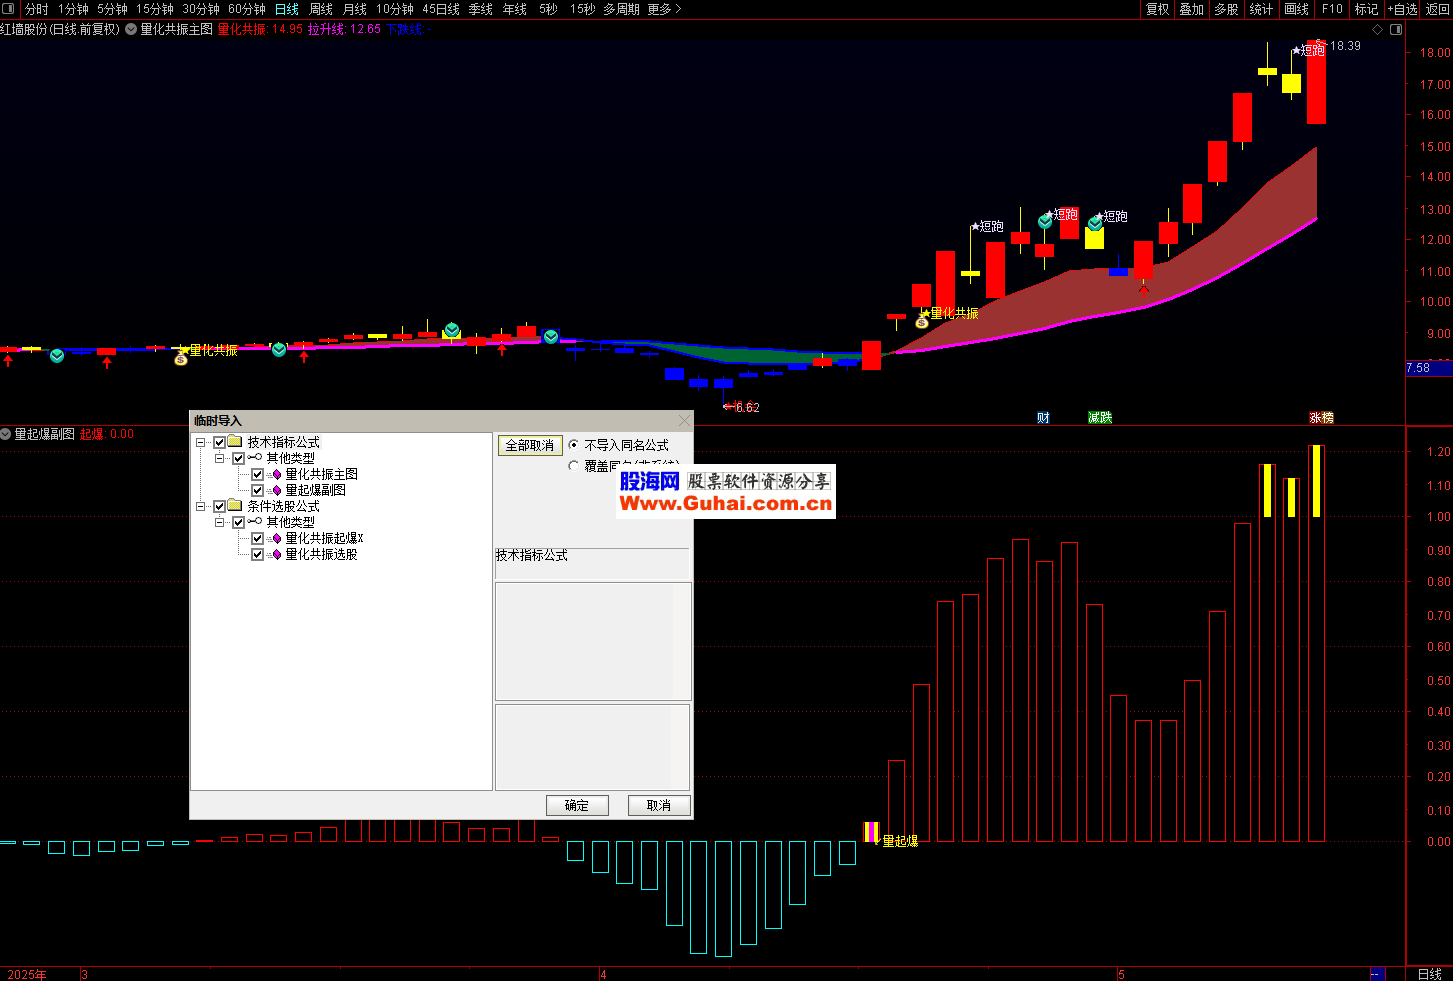Click the blue scroll marker on timeline bar

pyautogui.click(x=1377, y=974)
